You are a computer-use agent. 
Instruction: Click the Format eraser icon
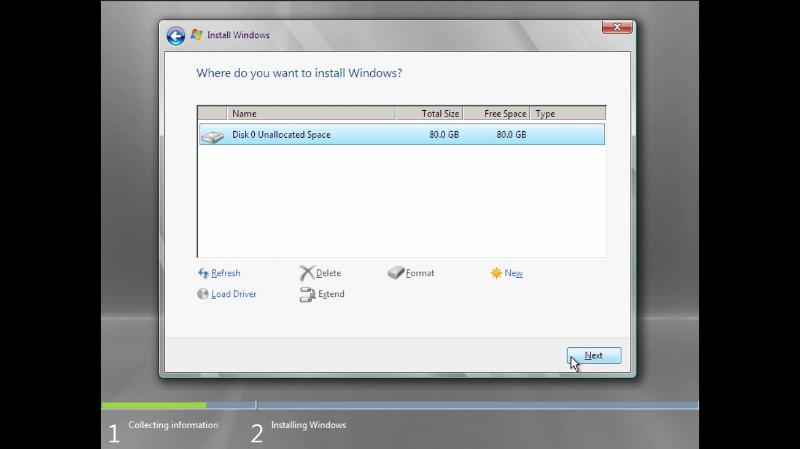click(x=395, y=272)
